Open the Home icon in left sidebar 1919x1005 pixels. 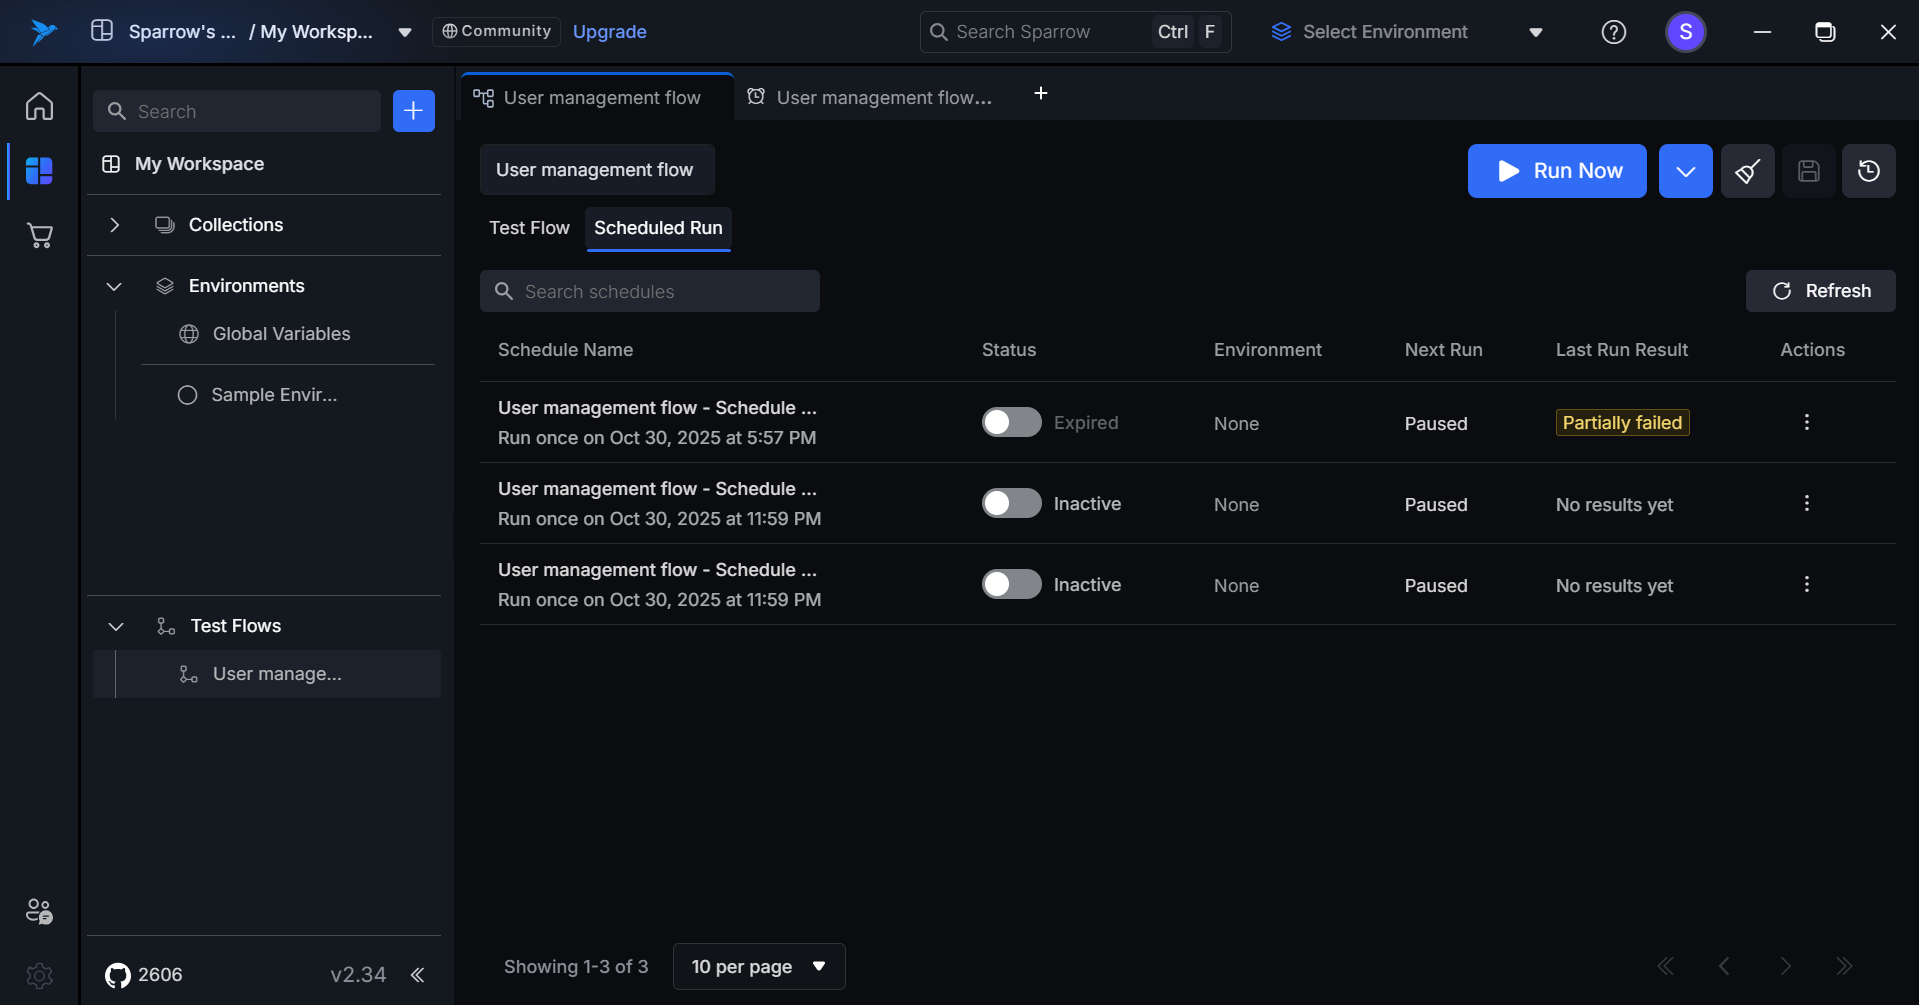pyautogui.click(x=39, y=106)
